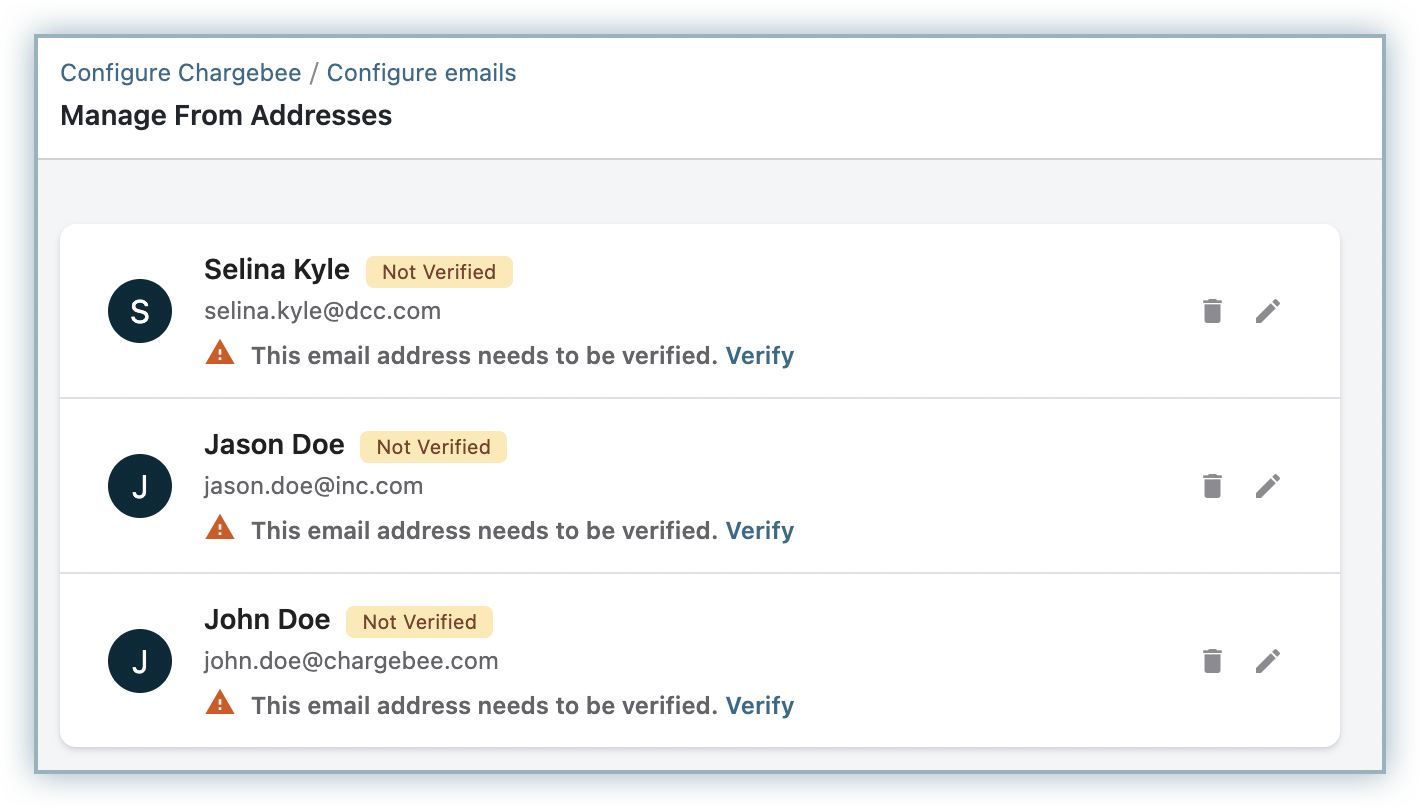
Task: Go to Configure Chargebee breadcrumb
Action: (x=180, y=73)
